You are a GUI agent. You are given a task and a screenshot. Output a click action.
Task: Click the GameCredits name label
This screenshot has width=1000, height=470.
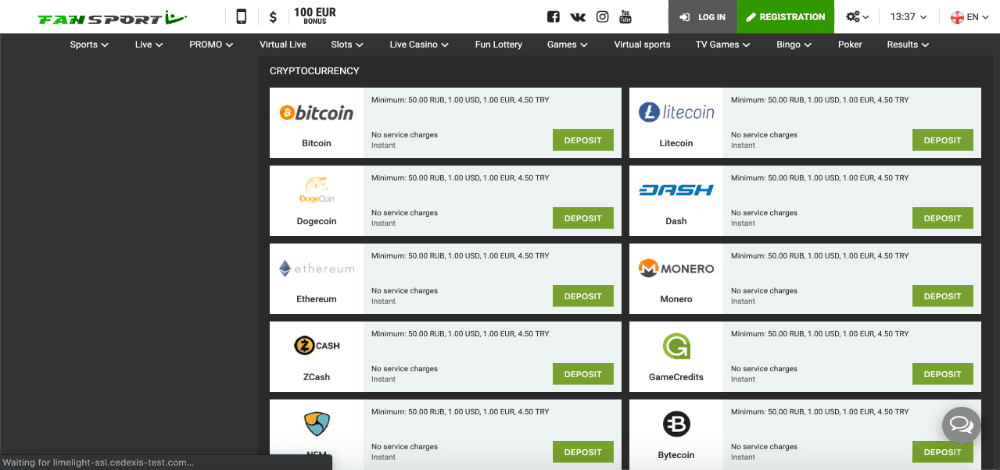pyautogui.click(x=676, y=377)
